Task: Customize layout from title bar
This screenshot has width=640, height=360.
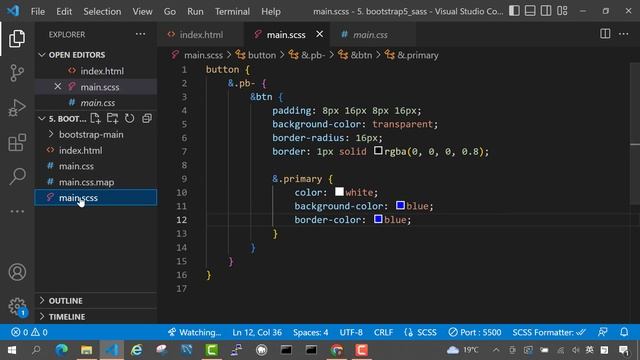Action: 562,11
